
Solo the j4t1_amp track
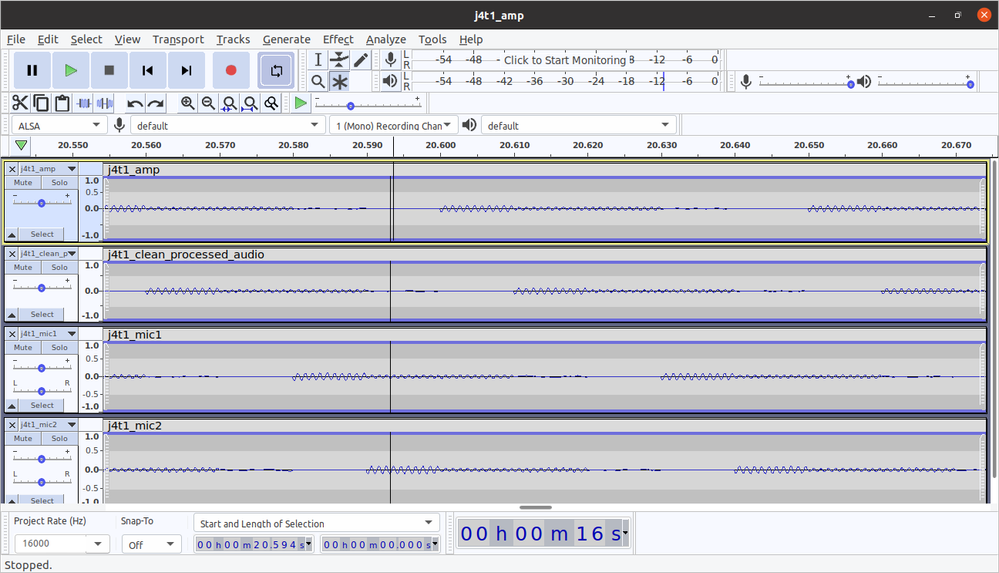[59, 182]
